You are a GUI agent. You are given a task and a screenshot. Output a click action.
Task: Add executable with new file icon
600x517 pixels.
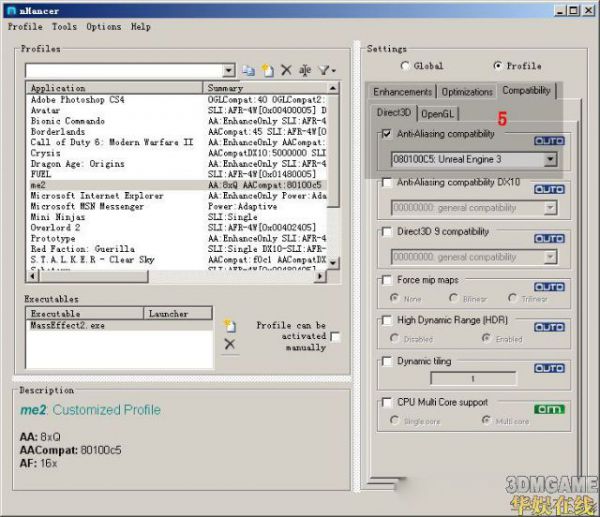[230, 326]
